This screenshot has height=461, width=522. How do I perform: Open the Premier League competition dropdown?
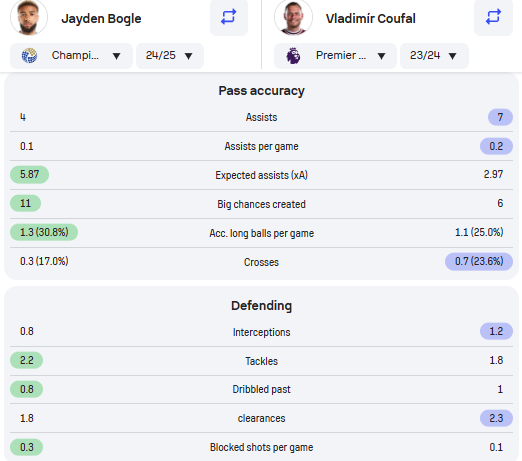click(335, 56)
